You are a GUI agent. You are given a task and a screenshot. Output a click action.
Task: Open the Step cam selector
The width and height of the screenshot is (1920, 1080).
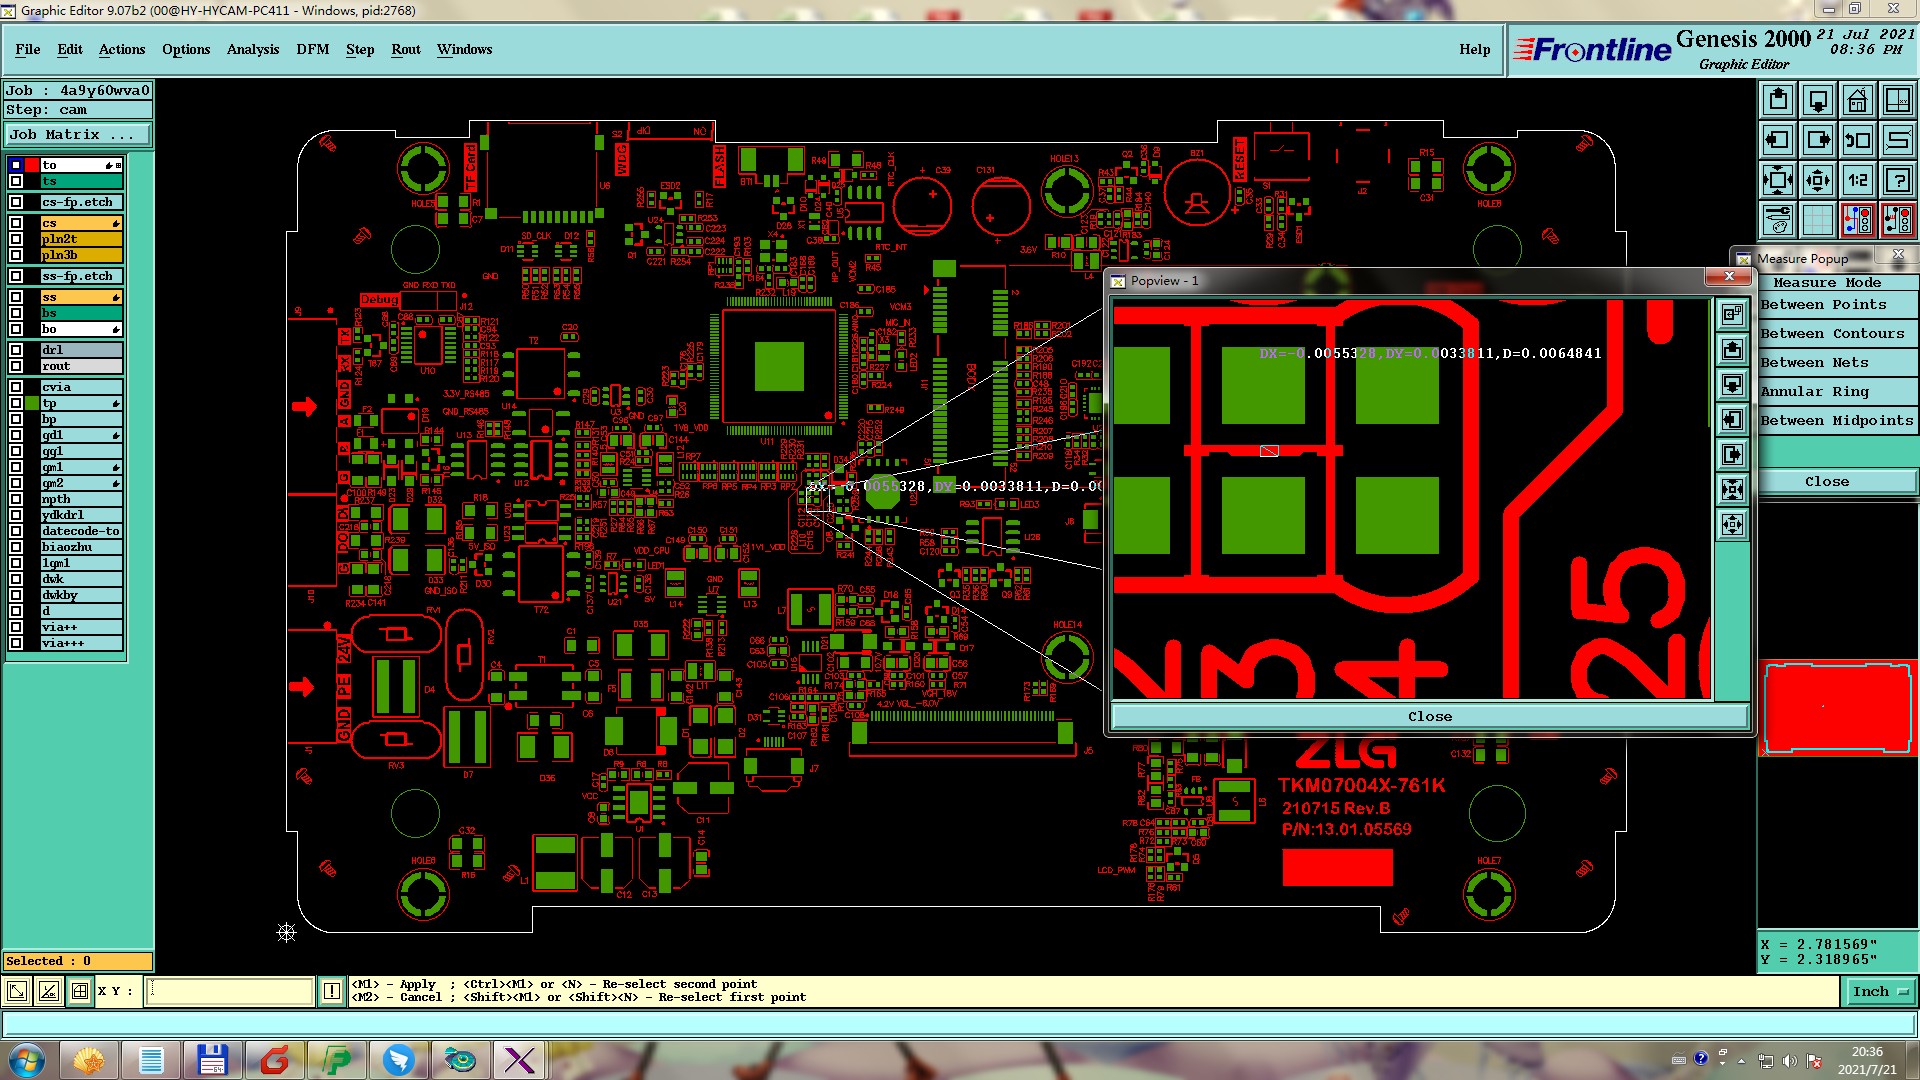tap(78, 110)
